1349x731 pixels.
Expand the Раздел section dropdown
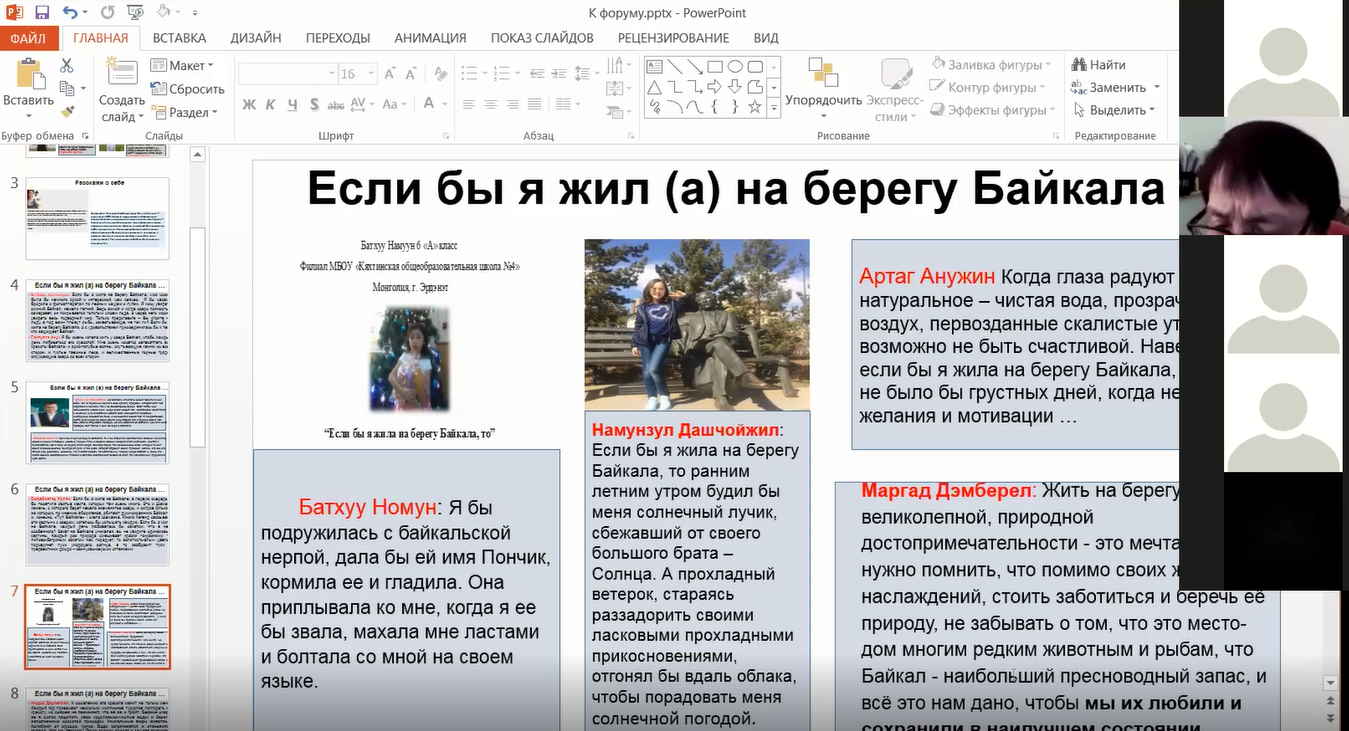[x=184, y=113]
